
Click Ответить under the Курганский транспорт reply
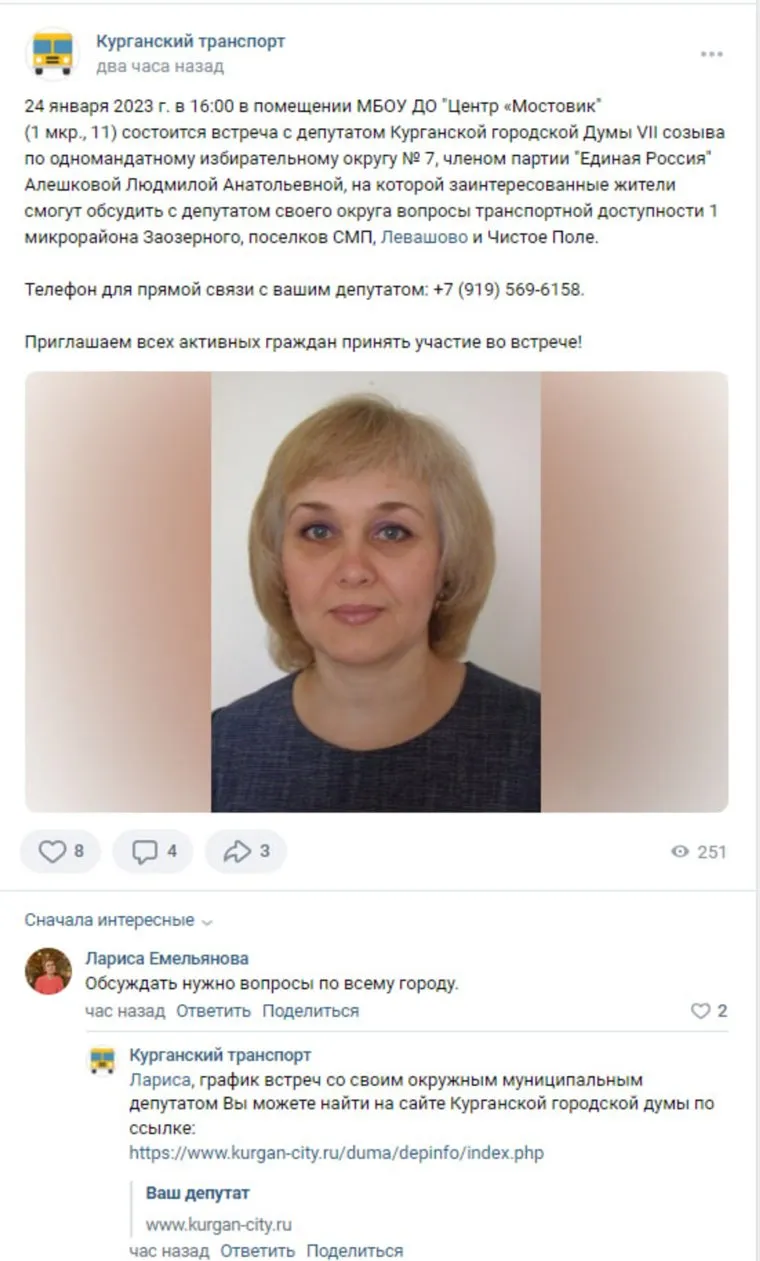[x=257, y=1251]
